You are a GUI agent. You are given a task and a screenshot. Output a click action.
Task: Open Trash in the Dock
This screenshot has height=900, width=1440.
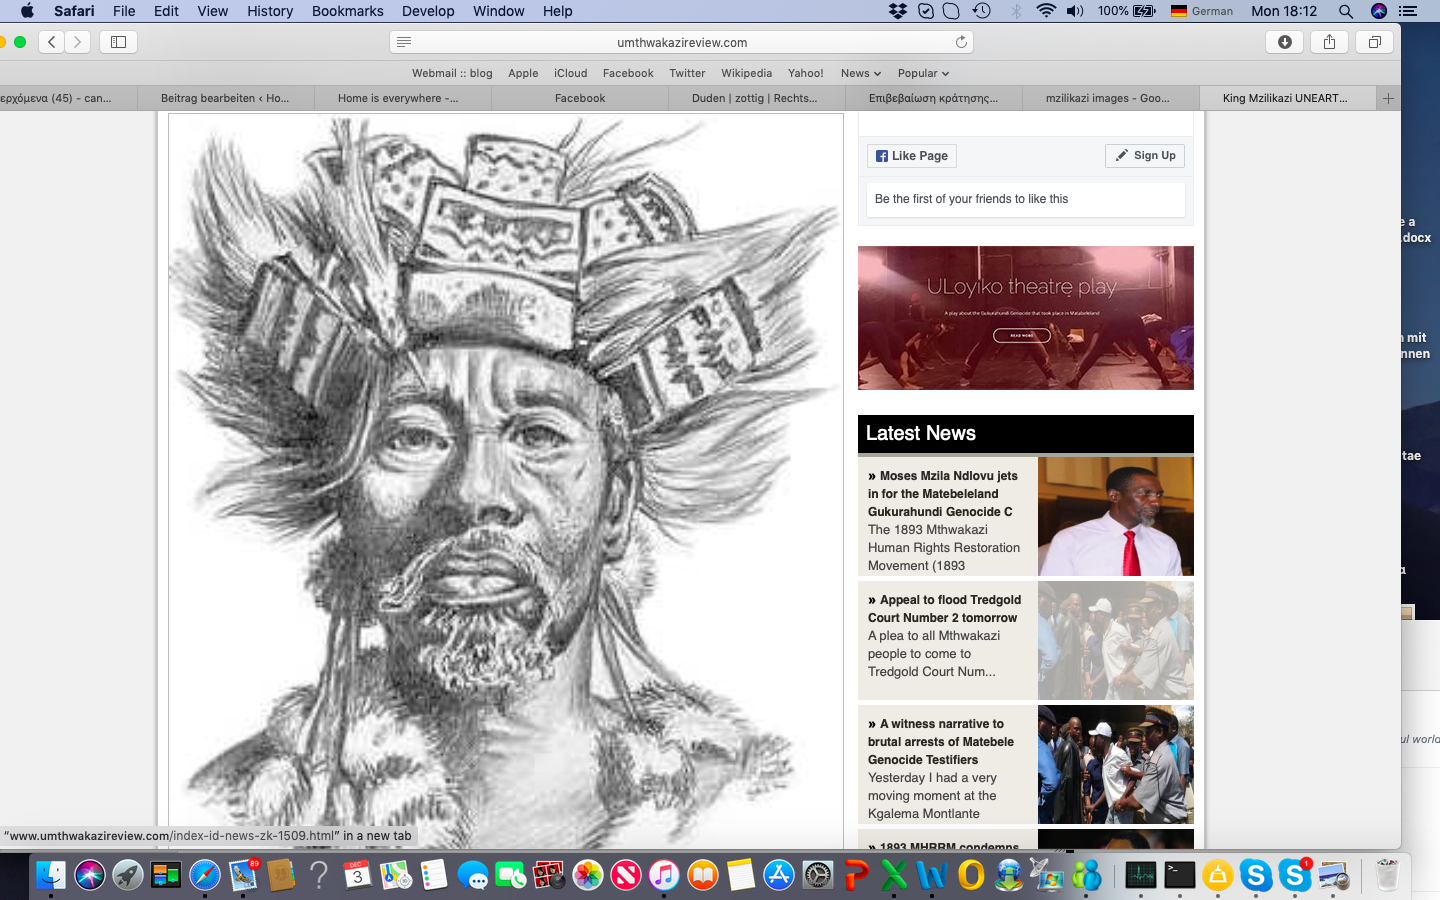(x=1387, y=875)
